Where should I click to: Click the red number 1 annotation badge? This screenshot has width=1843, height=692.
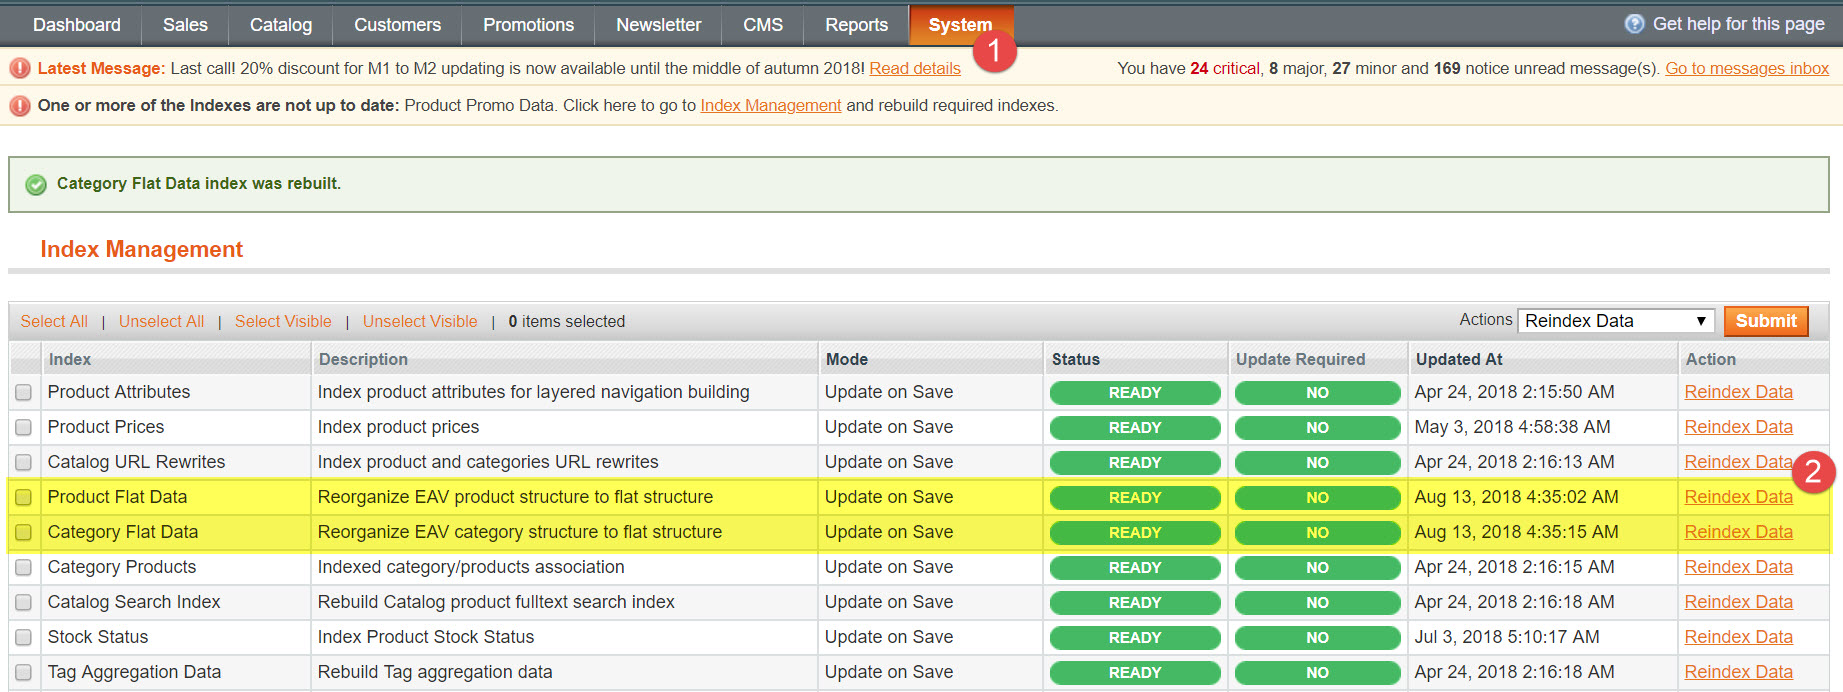click(x=994, y=50)
